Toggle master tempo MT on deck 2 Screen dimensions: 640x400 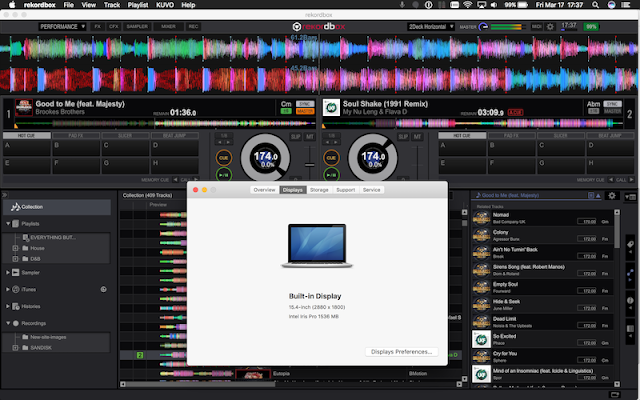pyautogui.click(x=417, y=137)
